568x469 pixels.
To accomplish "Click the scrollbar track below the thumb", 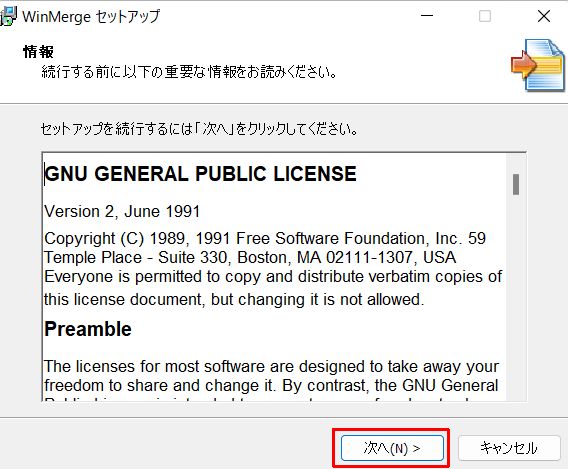I will point(516,297).
